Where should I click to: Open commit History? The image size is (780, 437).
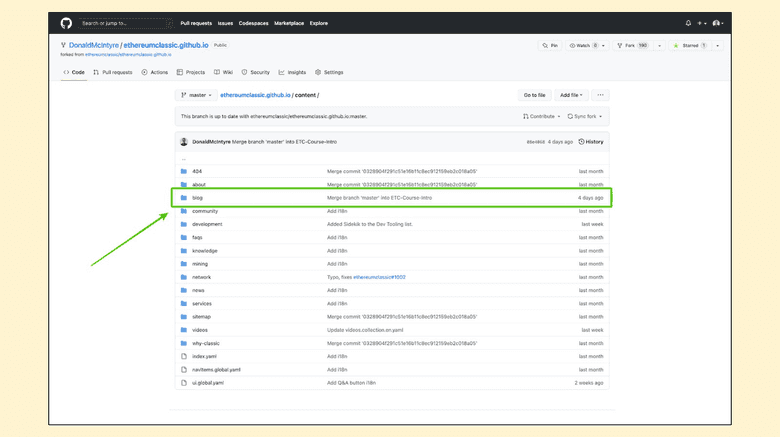(x=591, y=142)
